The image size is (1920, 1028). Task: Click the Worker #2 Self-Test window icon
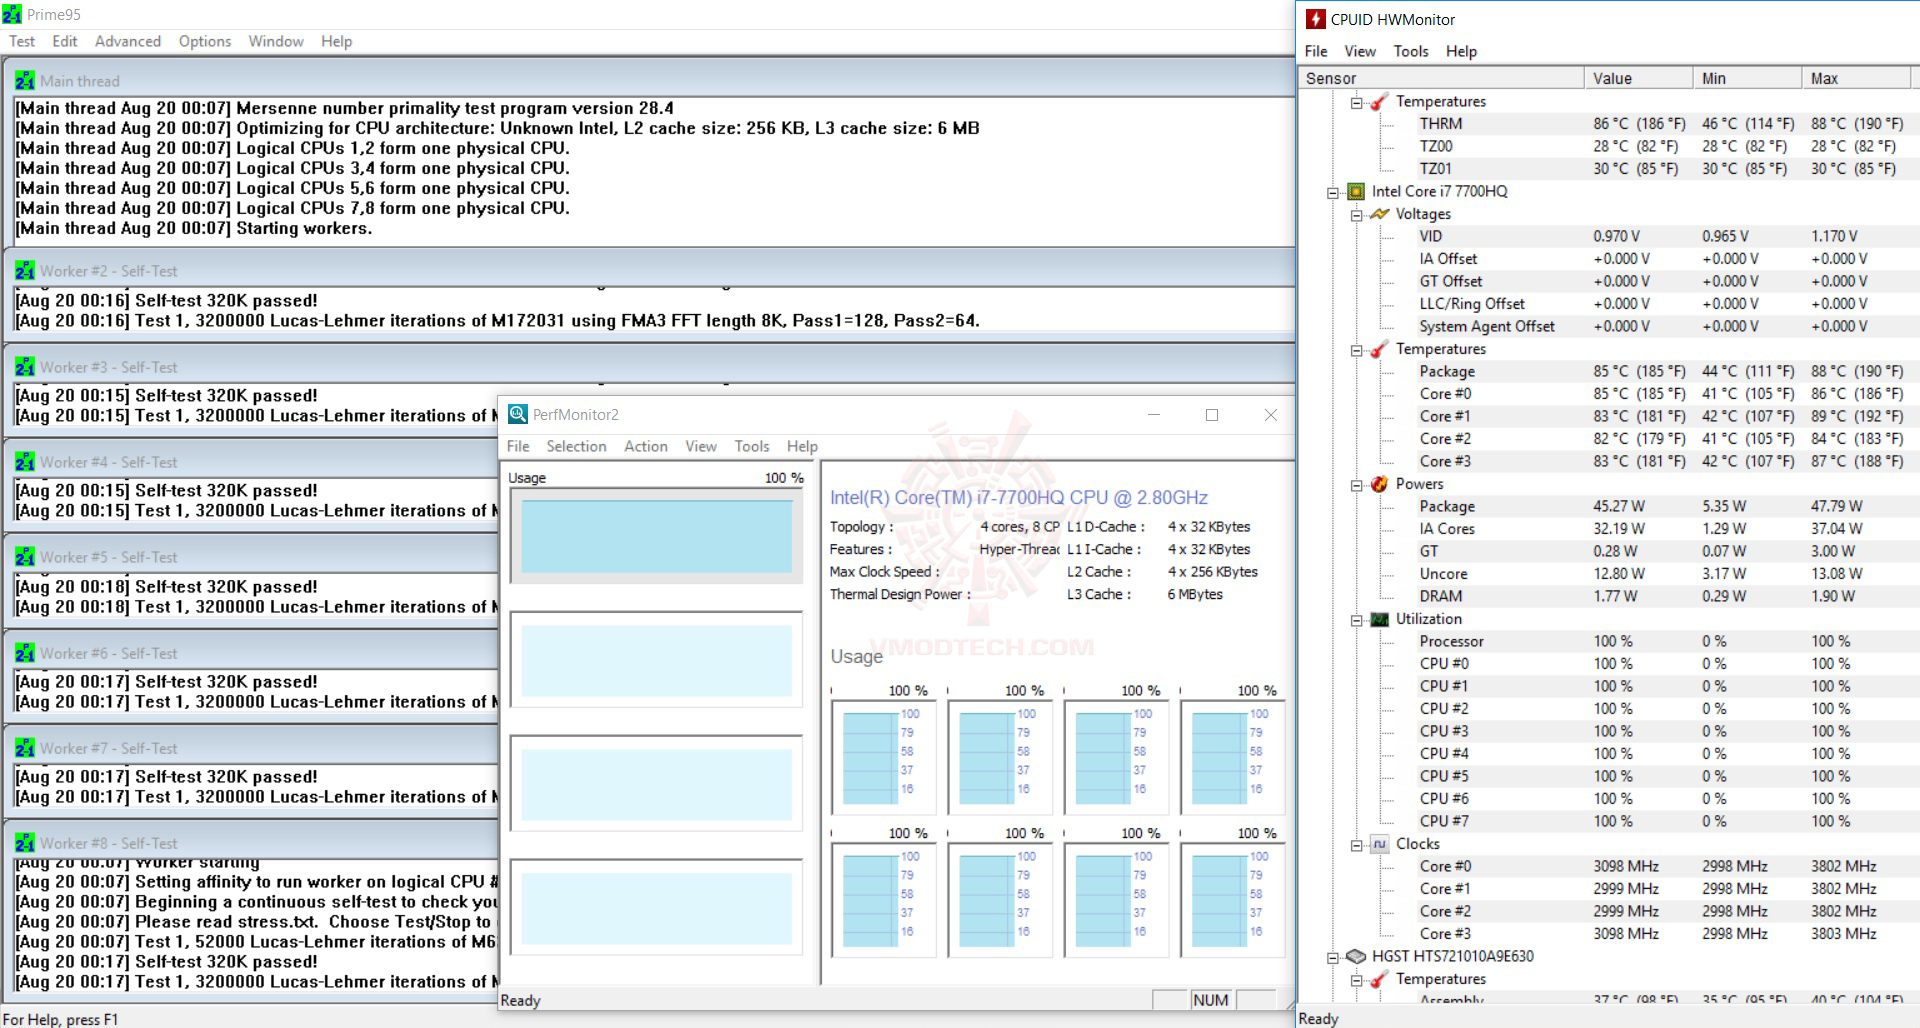point(25,271)
